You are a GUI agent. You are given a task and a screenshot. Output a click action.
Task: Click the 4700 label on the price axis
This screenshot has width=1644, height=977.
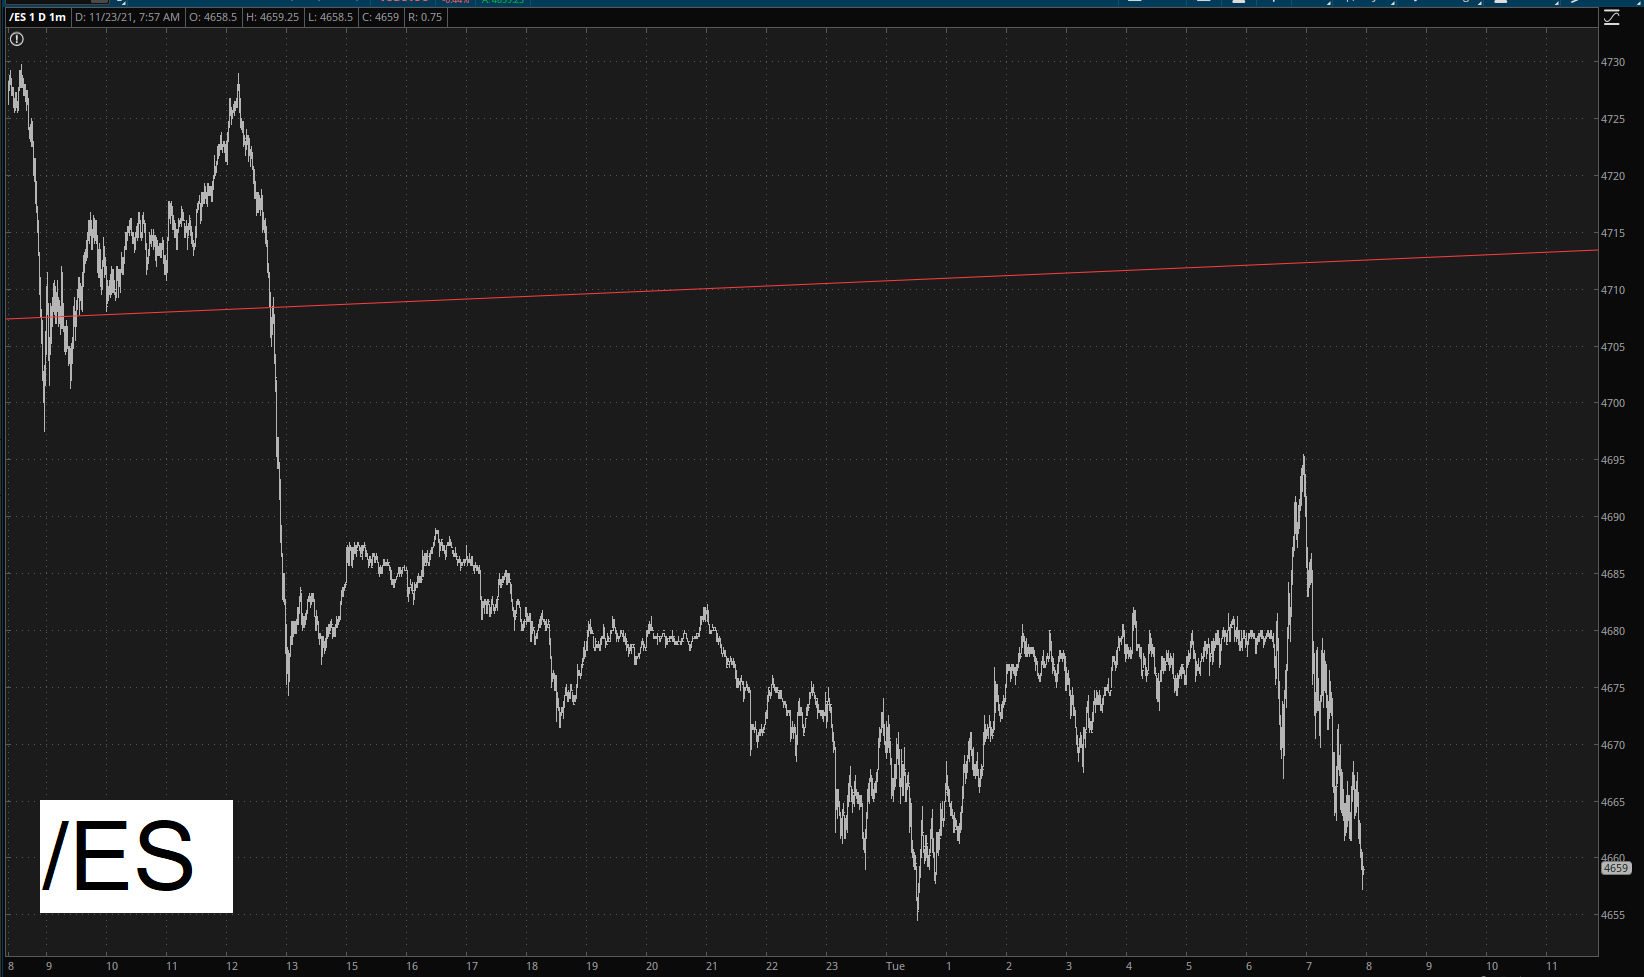coord(1613,403)
